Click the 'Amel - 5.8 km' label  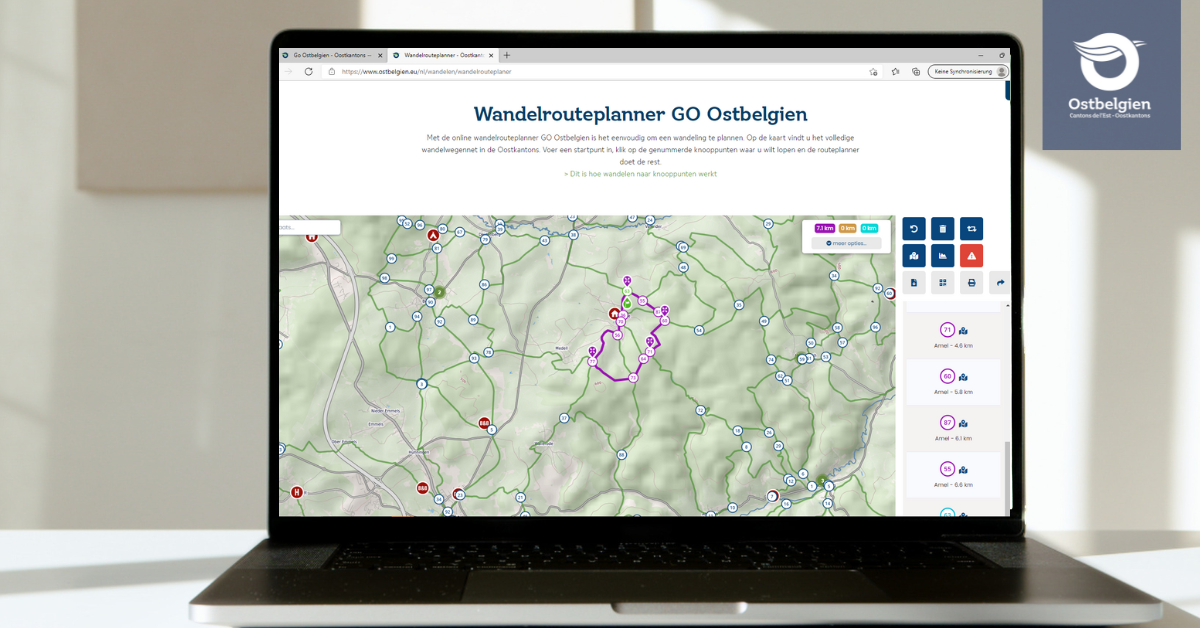pos(953,392)
